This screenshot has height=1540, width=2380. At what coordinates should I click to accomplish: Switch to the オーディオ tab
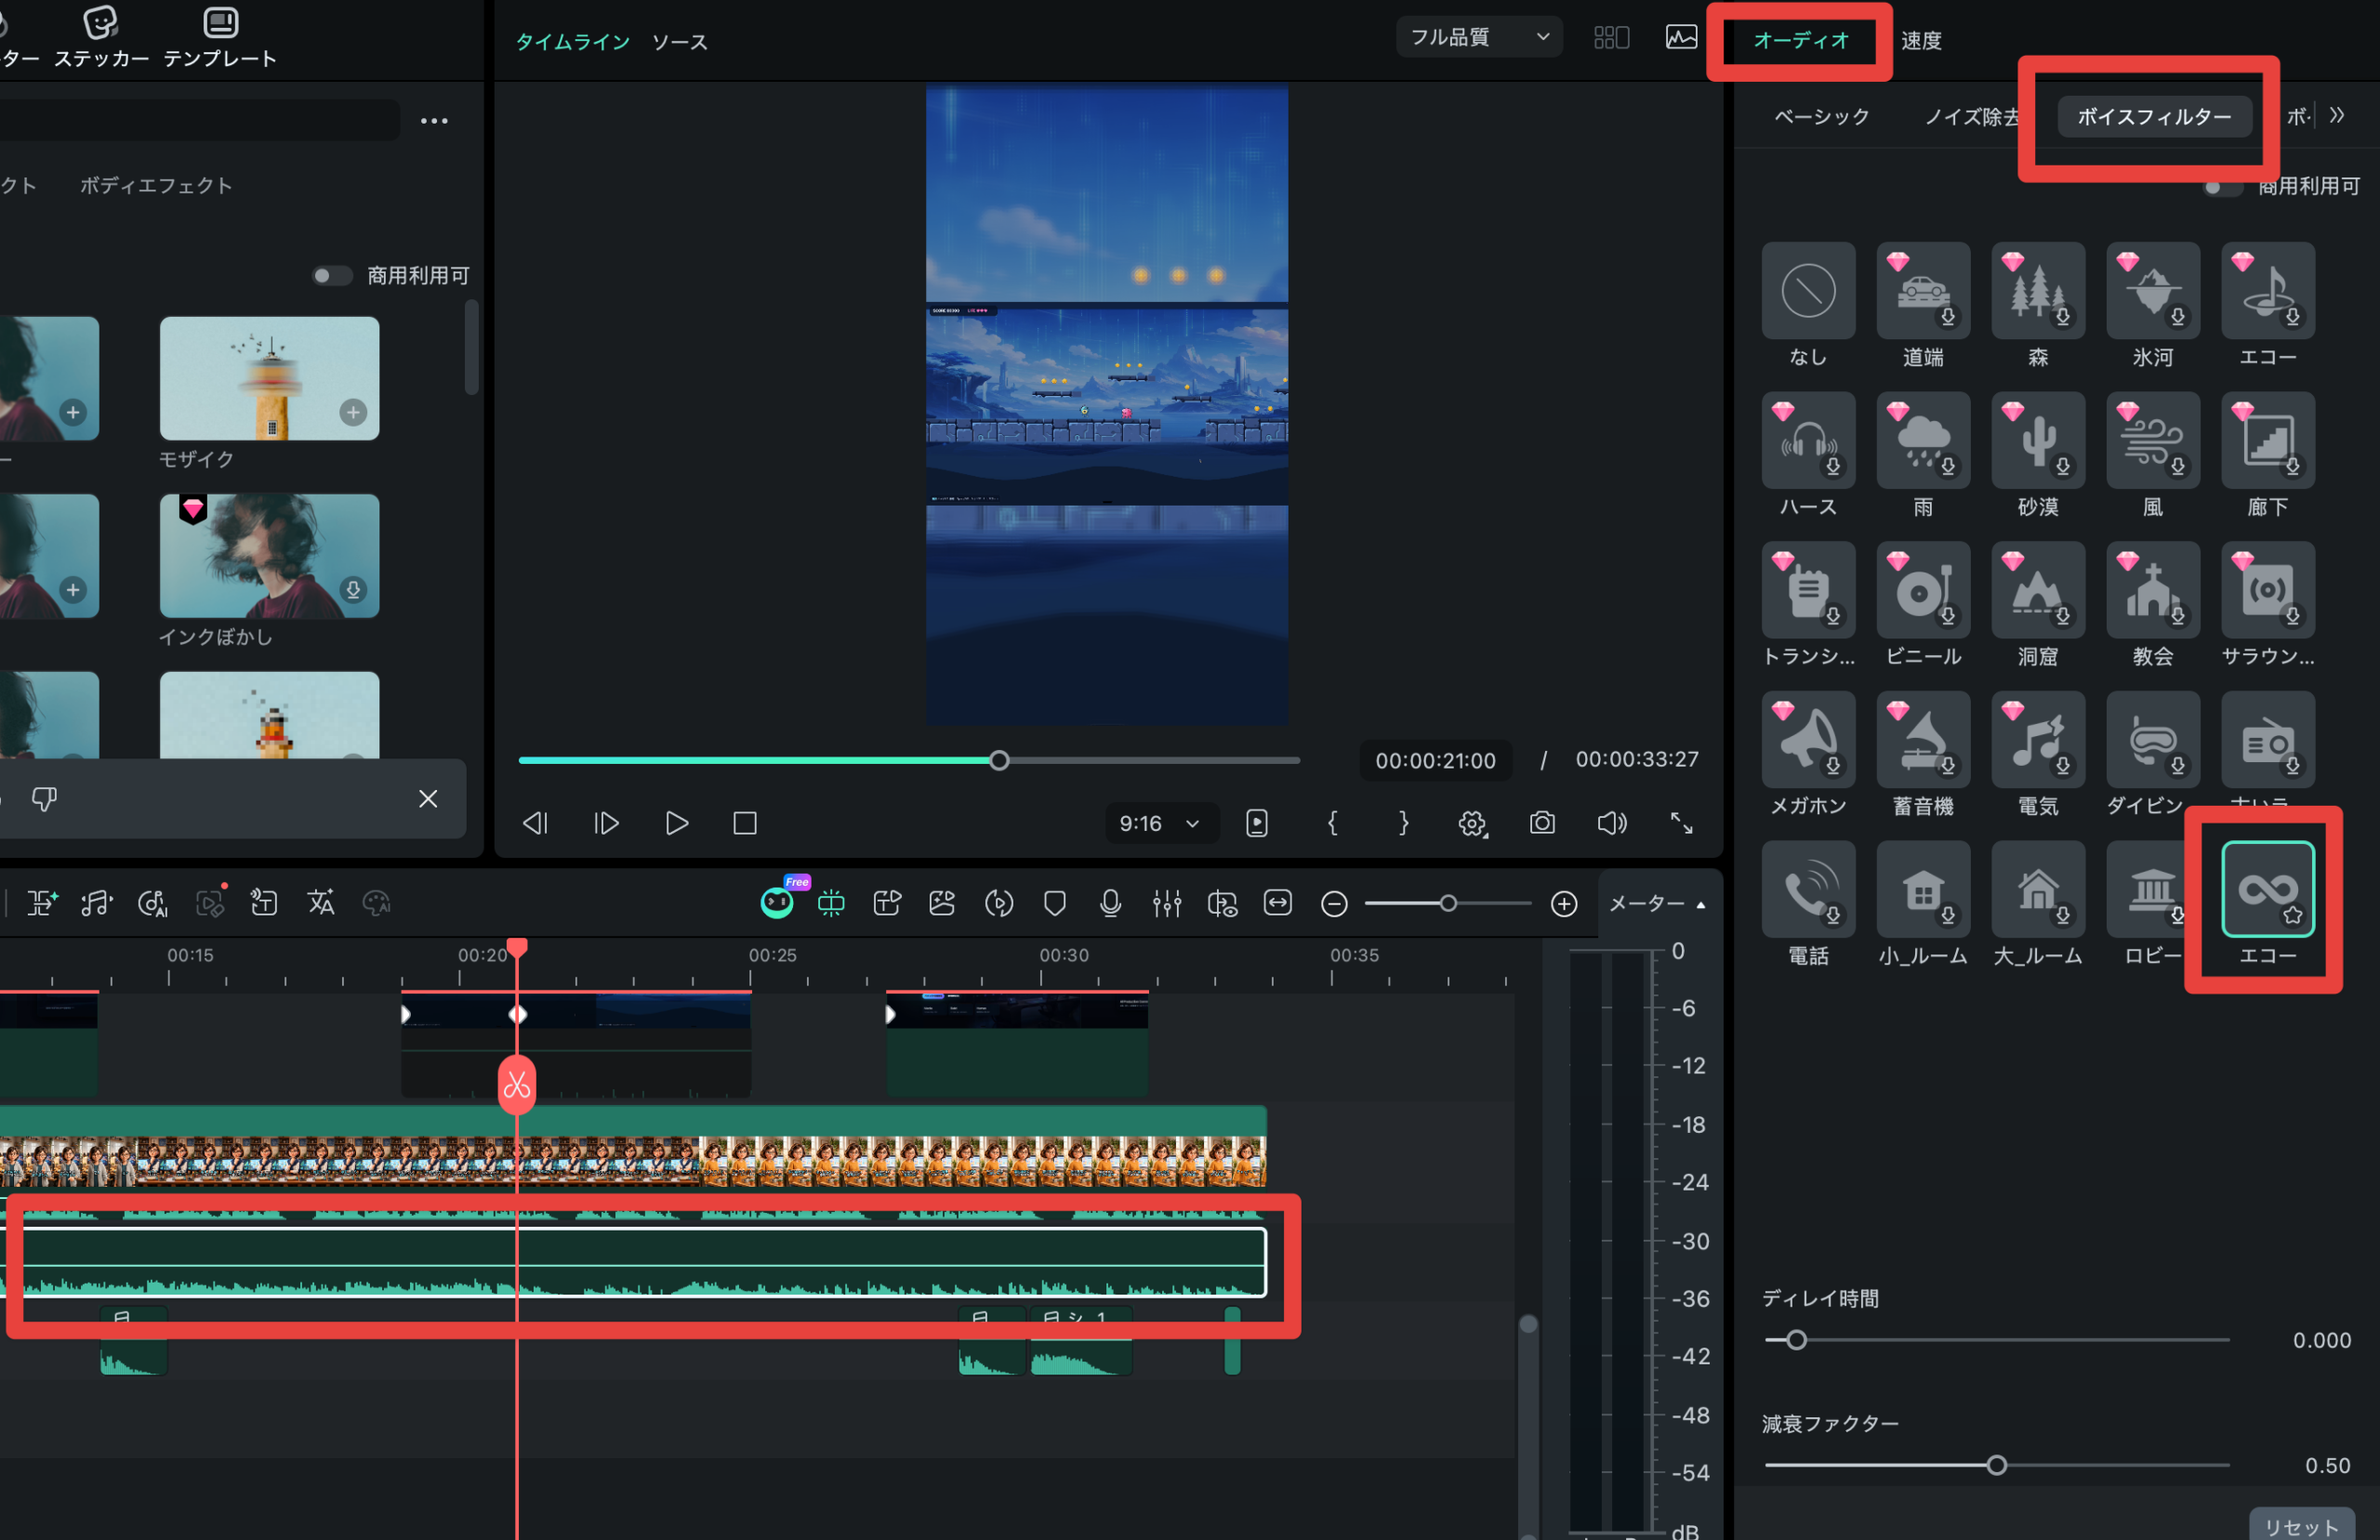pos(1800,40)
